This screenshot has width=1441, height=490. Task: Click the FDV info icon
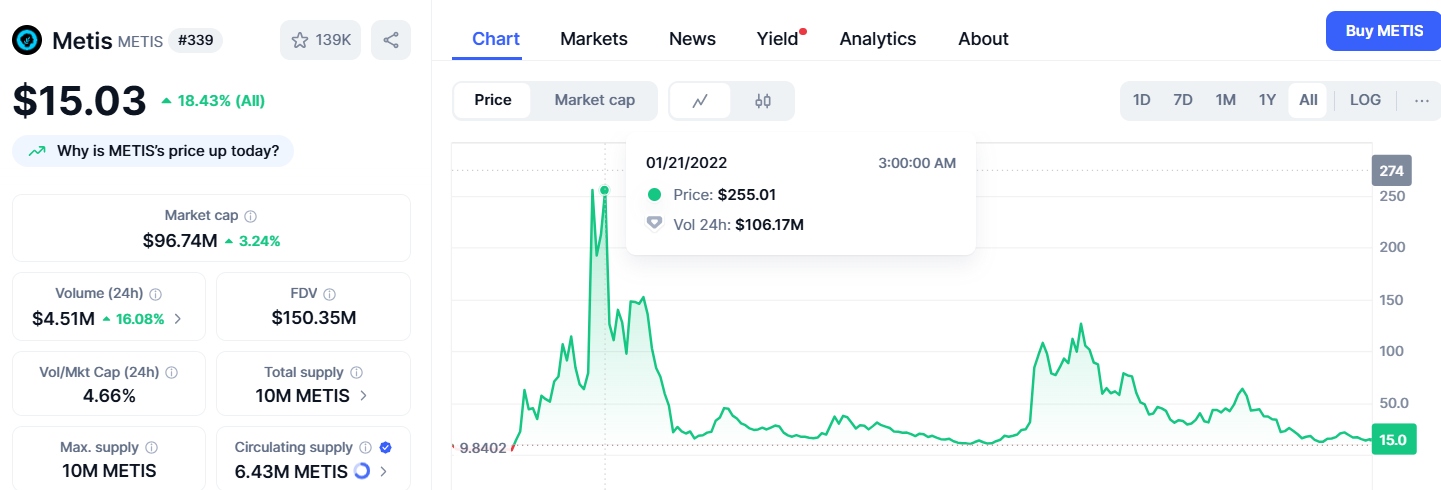[330, 294]
